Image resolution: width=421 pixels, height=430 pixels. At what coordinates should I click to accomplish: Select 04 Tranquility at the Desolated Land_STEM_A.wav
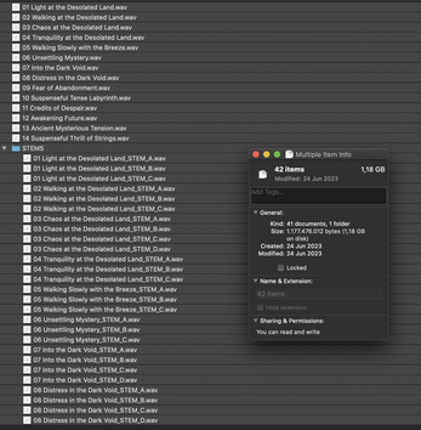(108, 259)
